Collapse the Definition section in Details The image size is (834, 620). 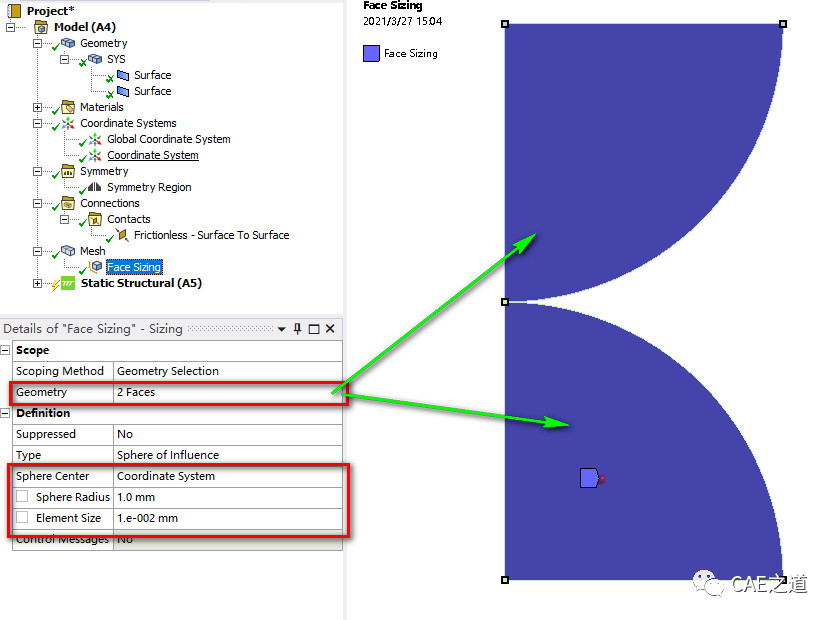coord(5,413)
